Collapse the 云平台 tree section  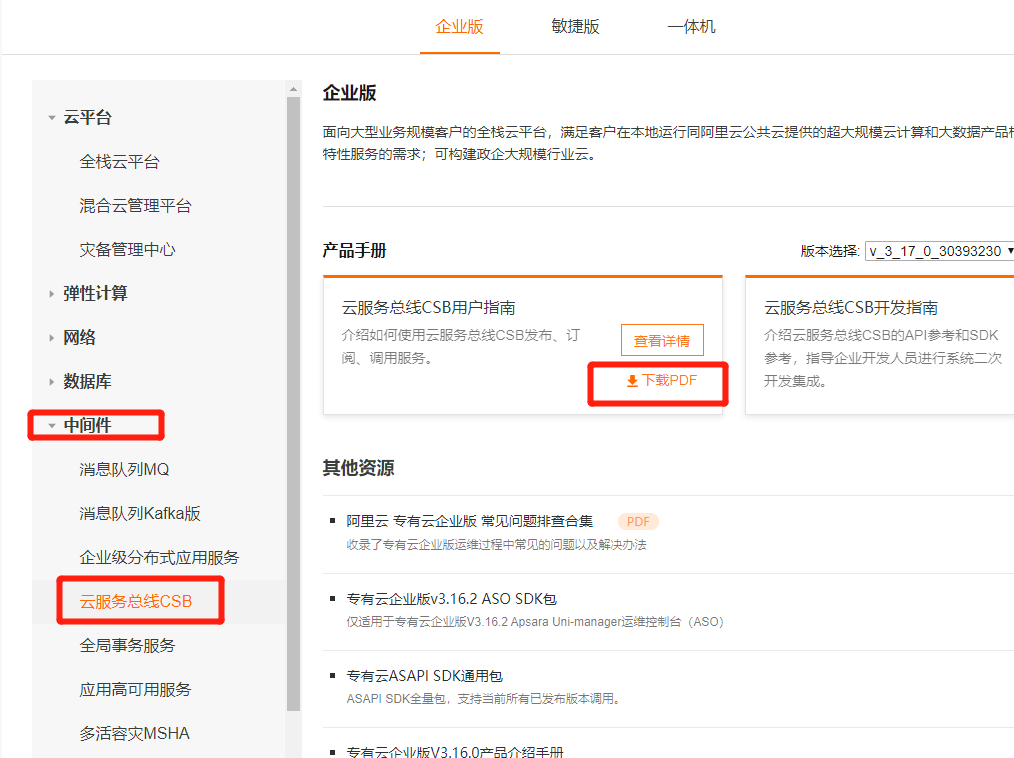(x=52, y=118)
